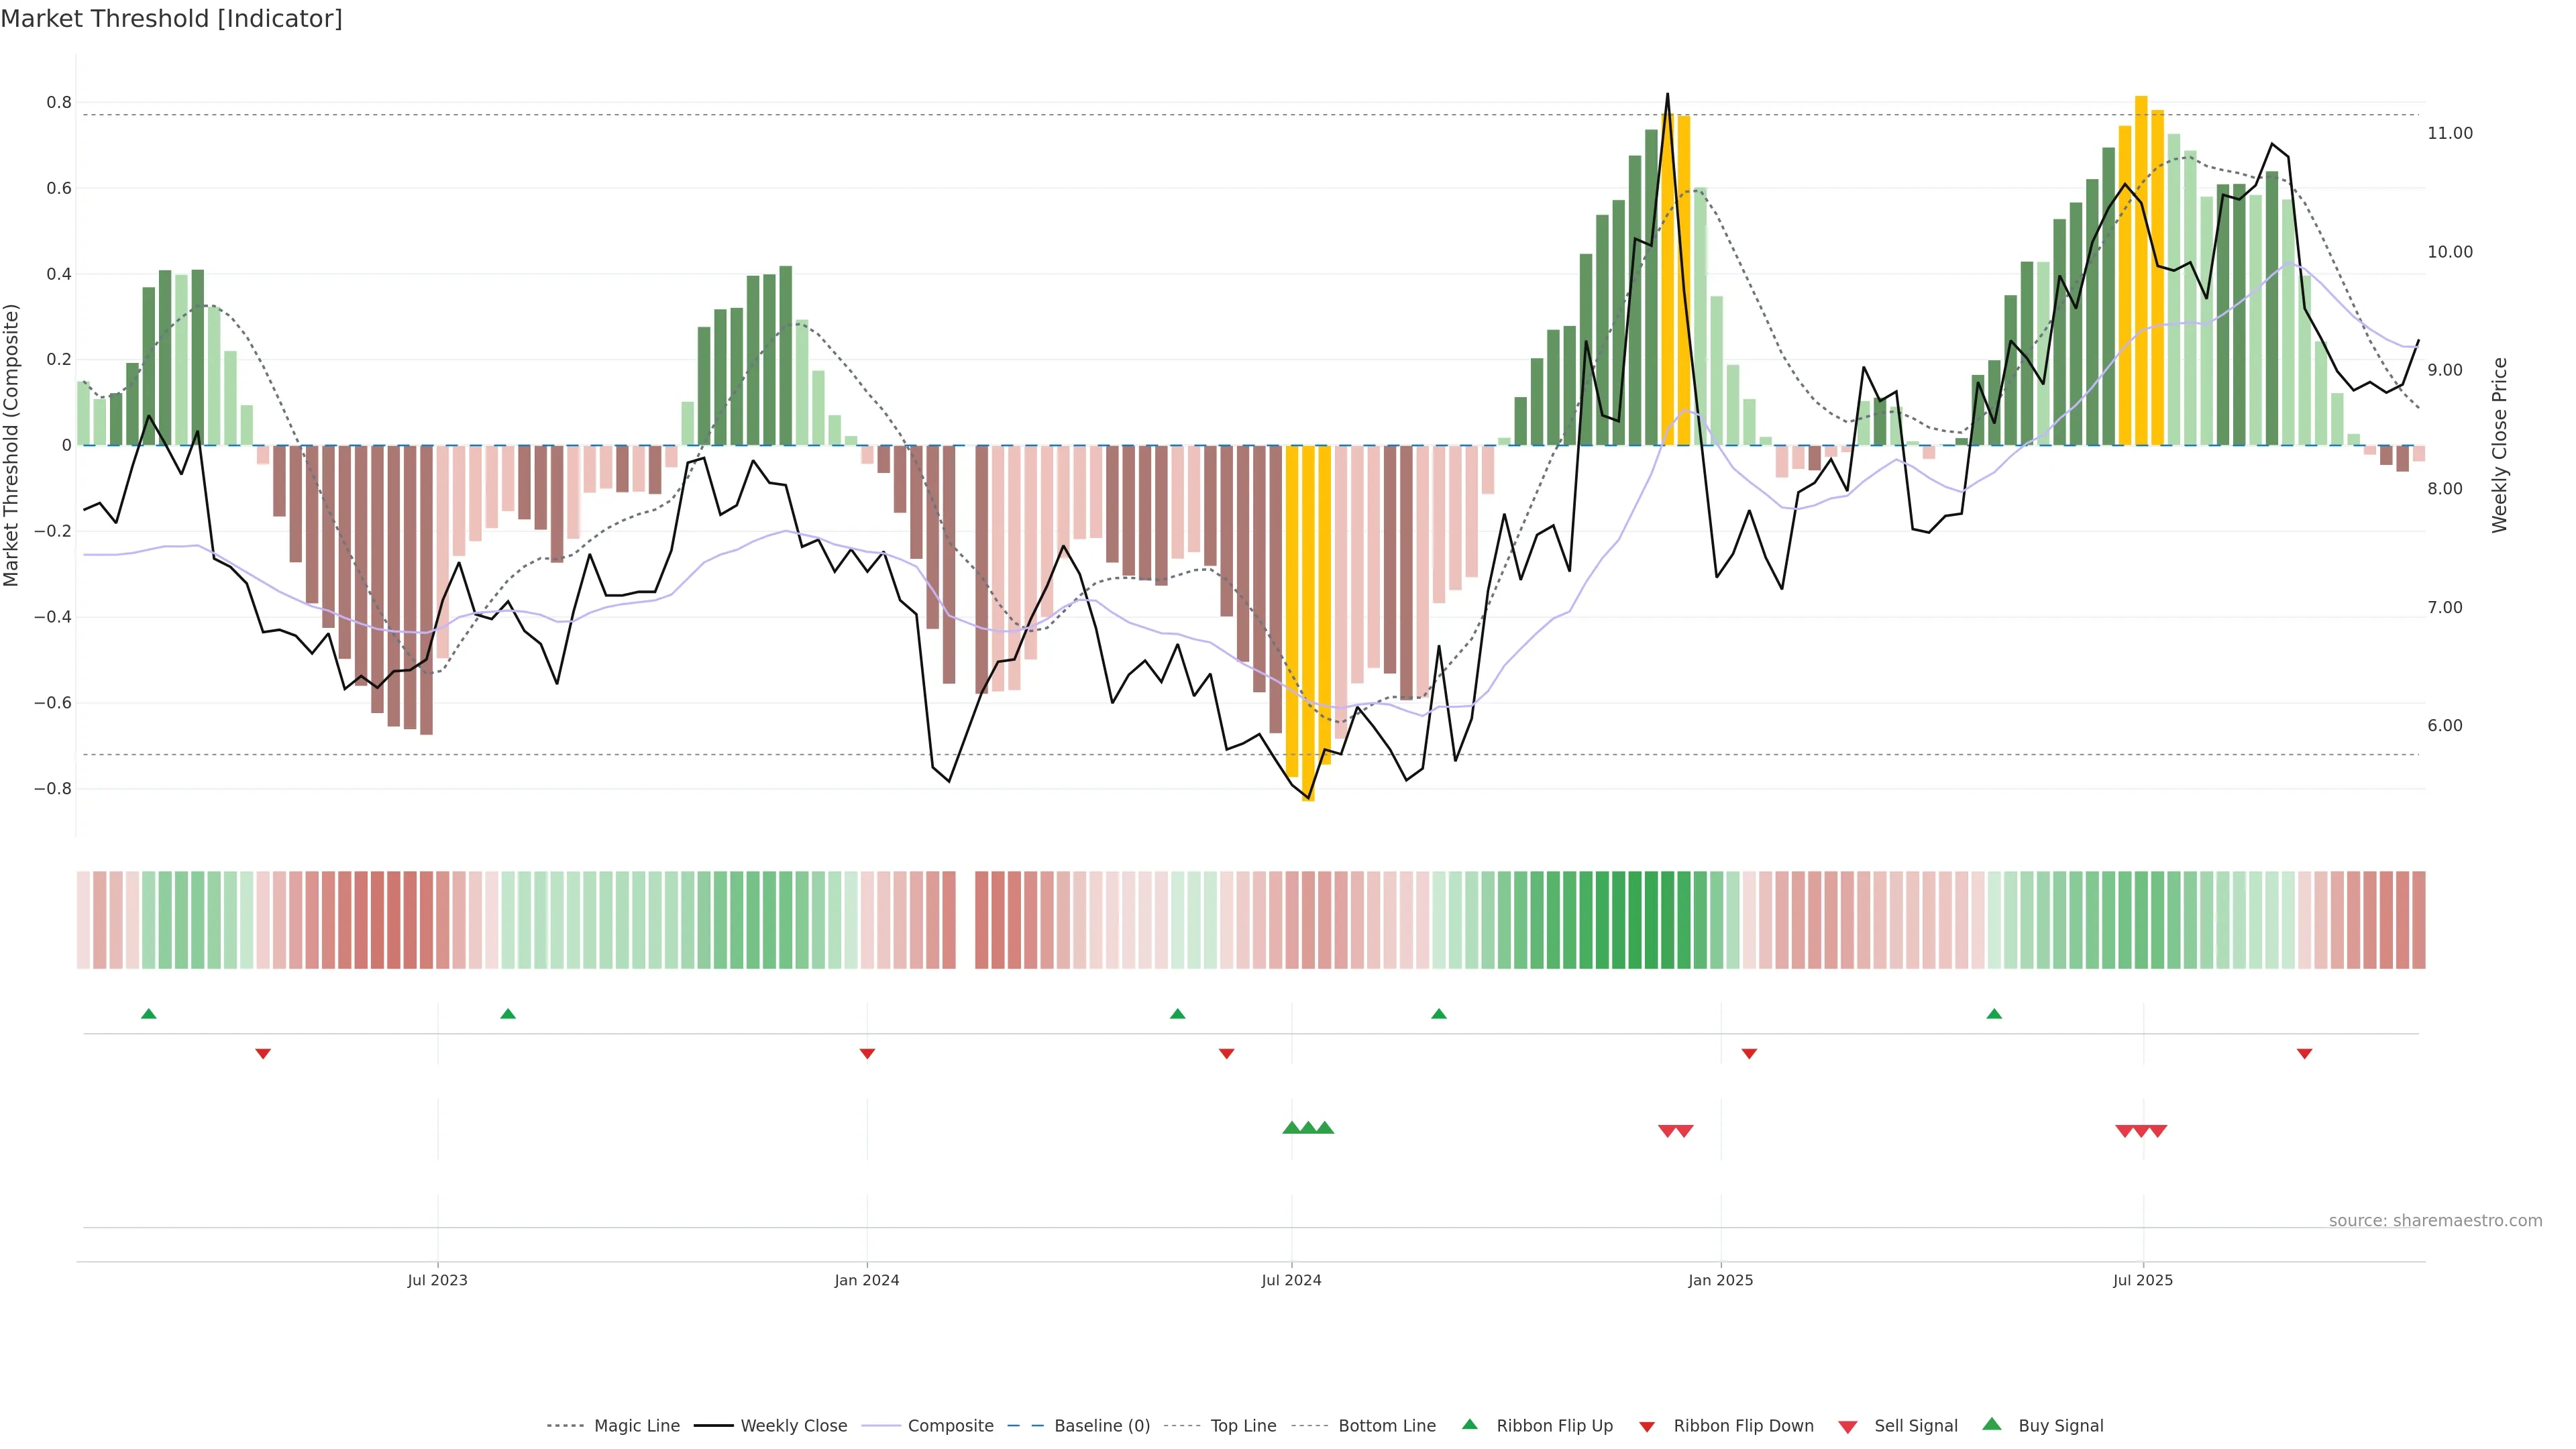Click the middle Buy Signal triangle near Jul 2024
Viewport: 2576px width, 1449px height.
[x=1308, y=1128]
